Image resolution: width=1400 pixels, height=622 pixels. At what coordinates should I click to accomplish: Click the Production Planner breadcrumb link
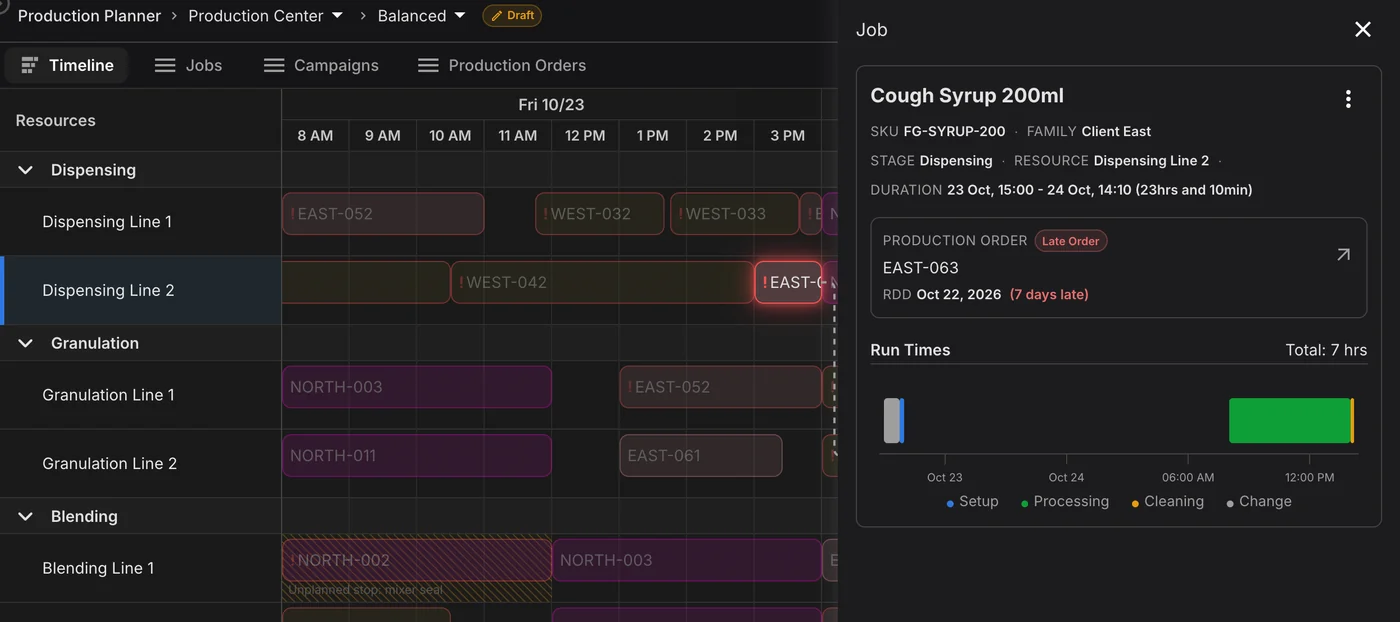tap(89, 16)
